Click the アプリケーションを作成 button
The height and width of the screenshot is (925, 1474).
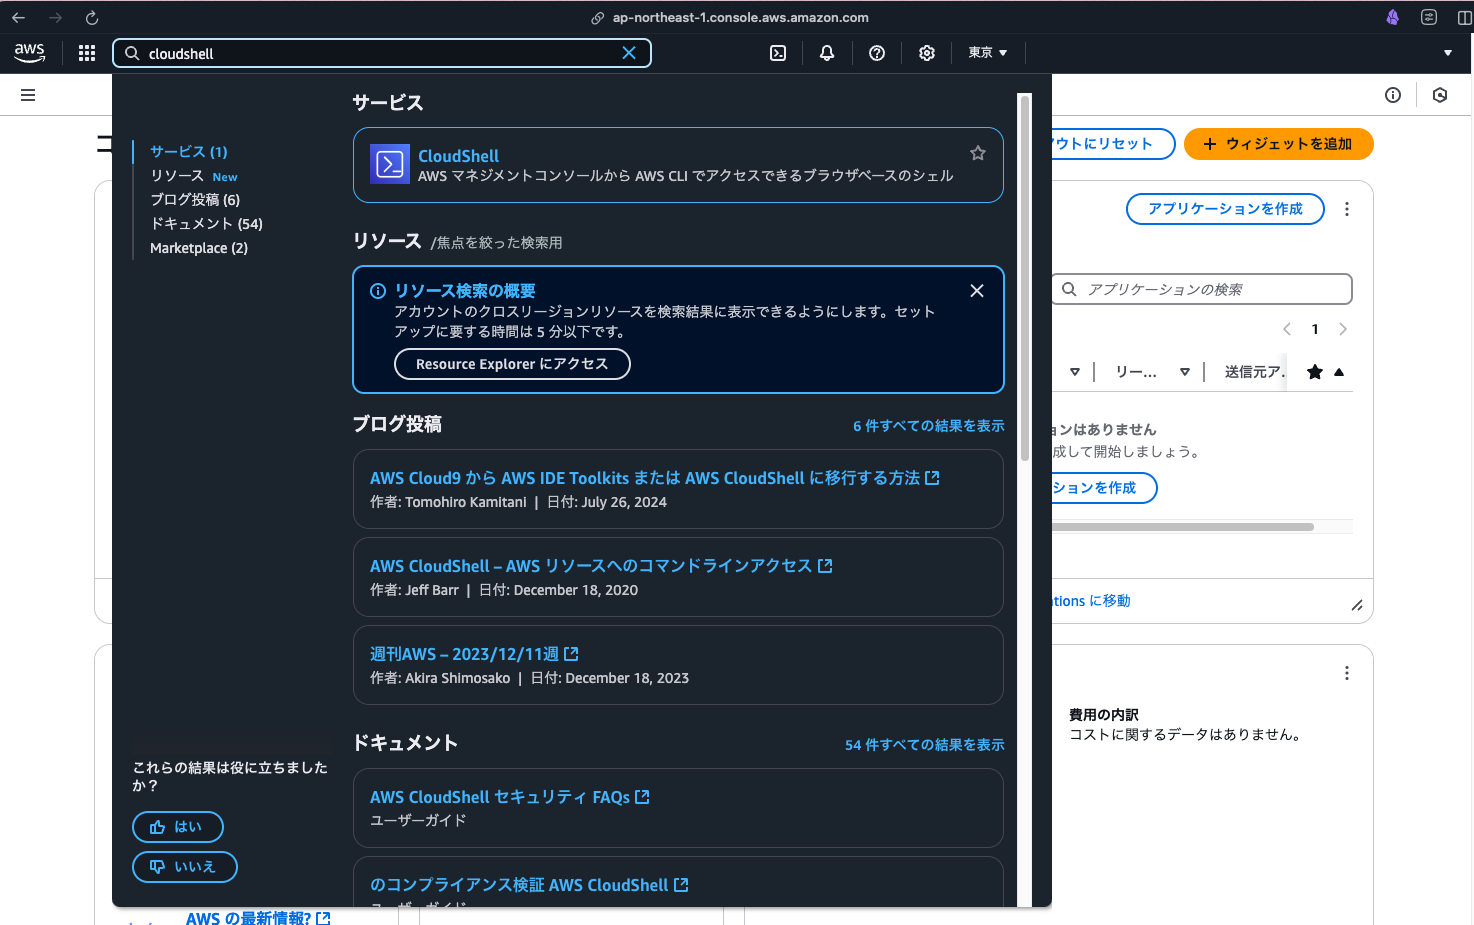(x=1225, y=209)
